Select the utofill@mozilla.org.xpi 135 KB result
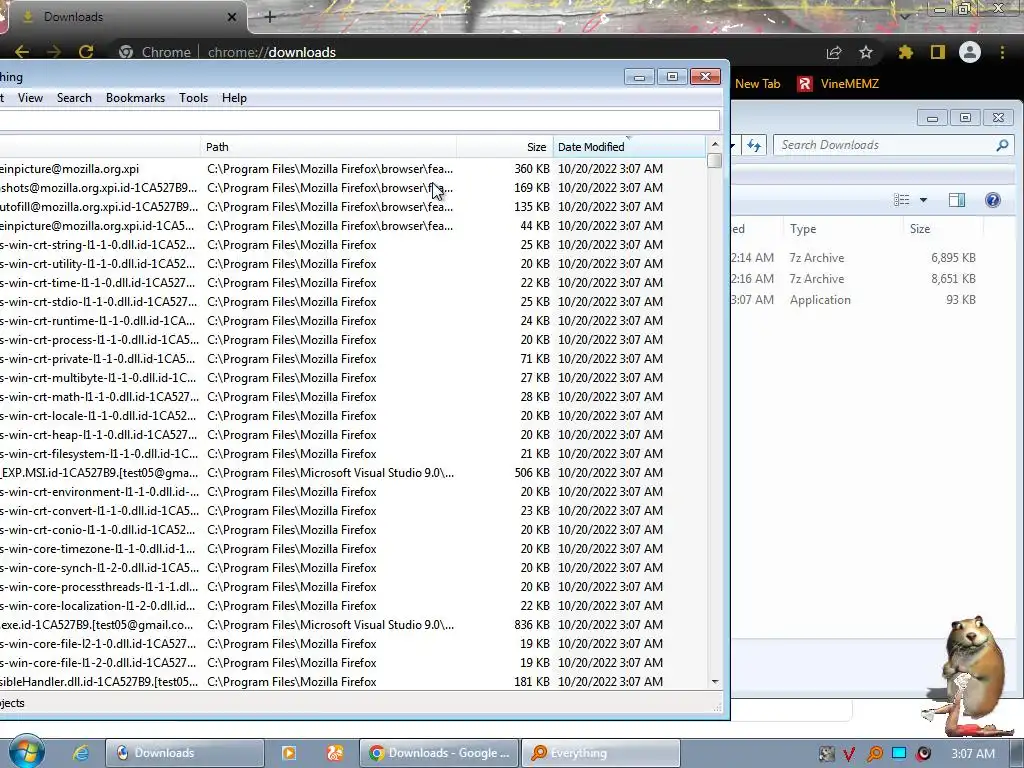Viewport: 1024px width, 768px height. coord(353,206)
